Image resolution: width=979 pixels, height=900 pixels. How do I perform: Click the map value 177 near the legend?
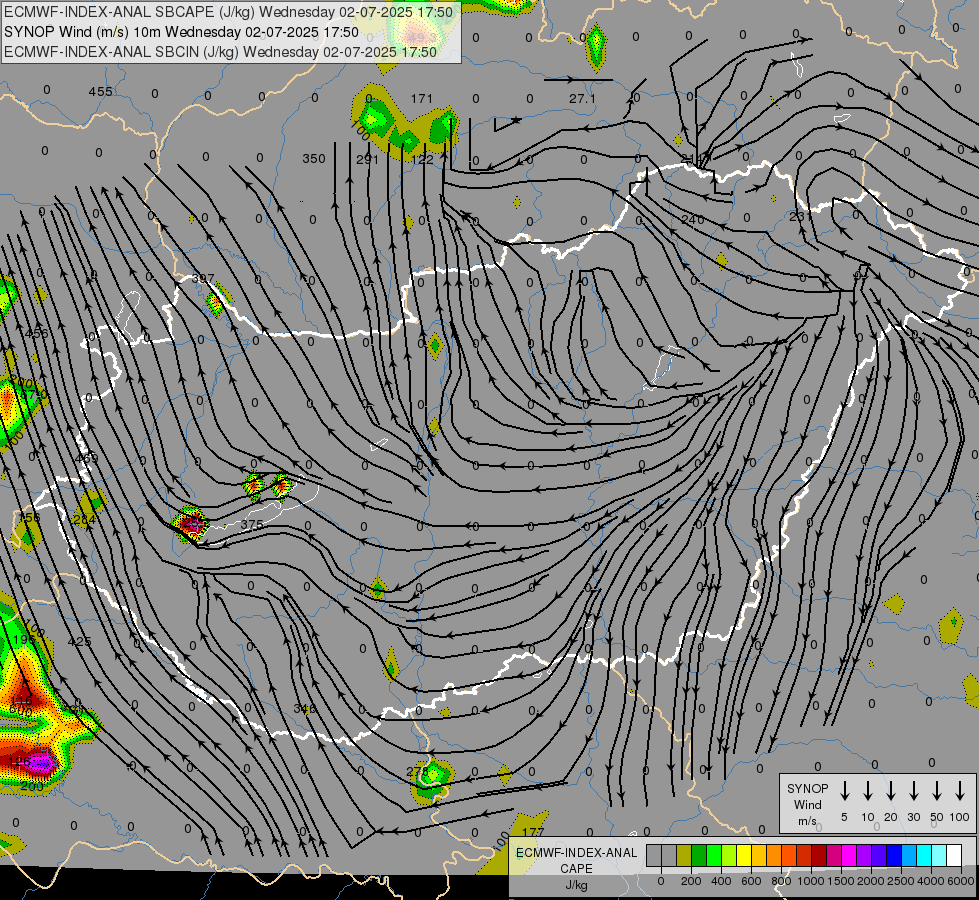pyautogui.click(x=533, y=832)
